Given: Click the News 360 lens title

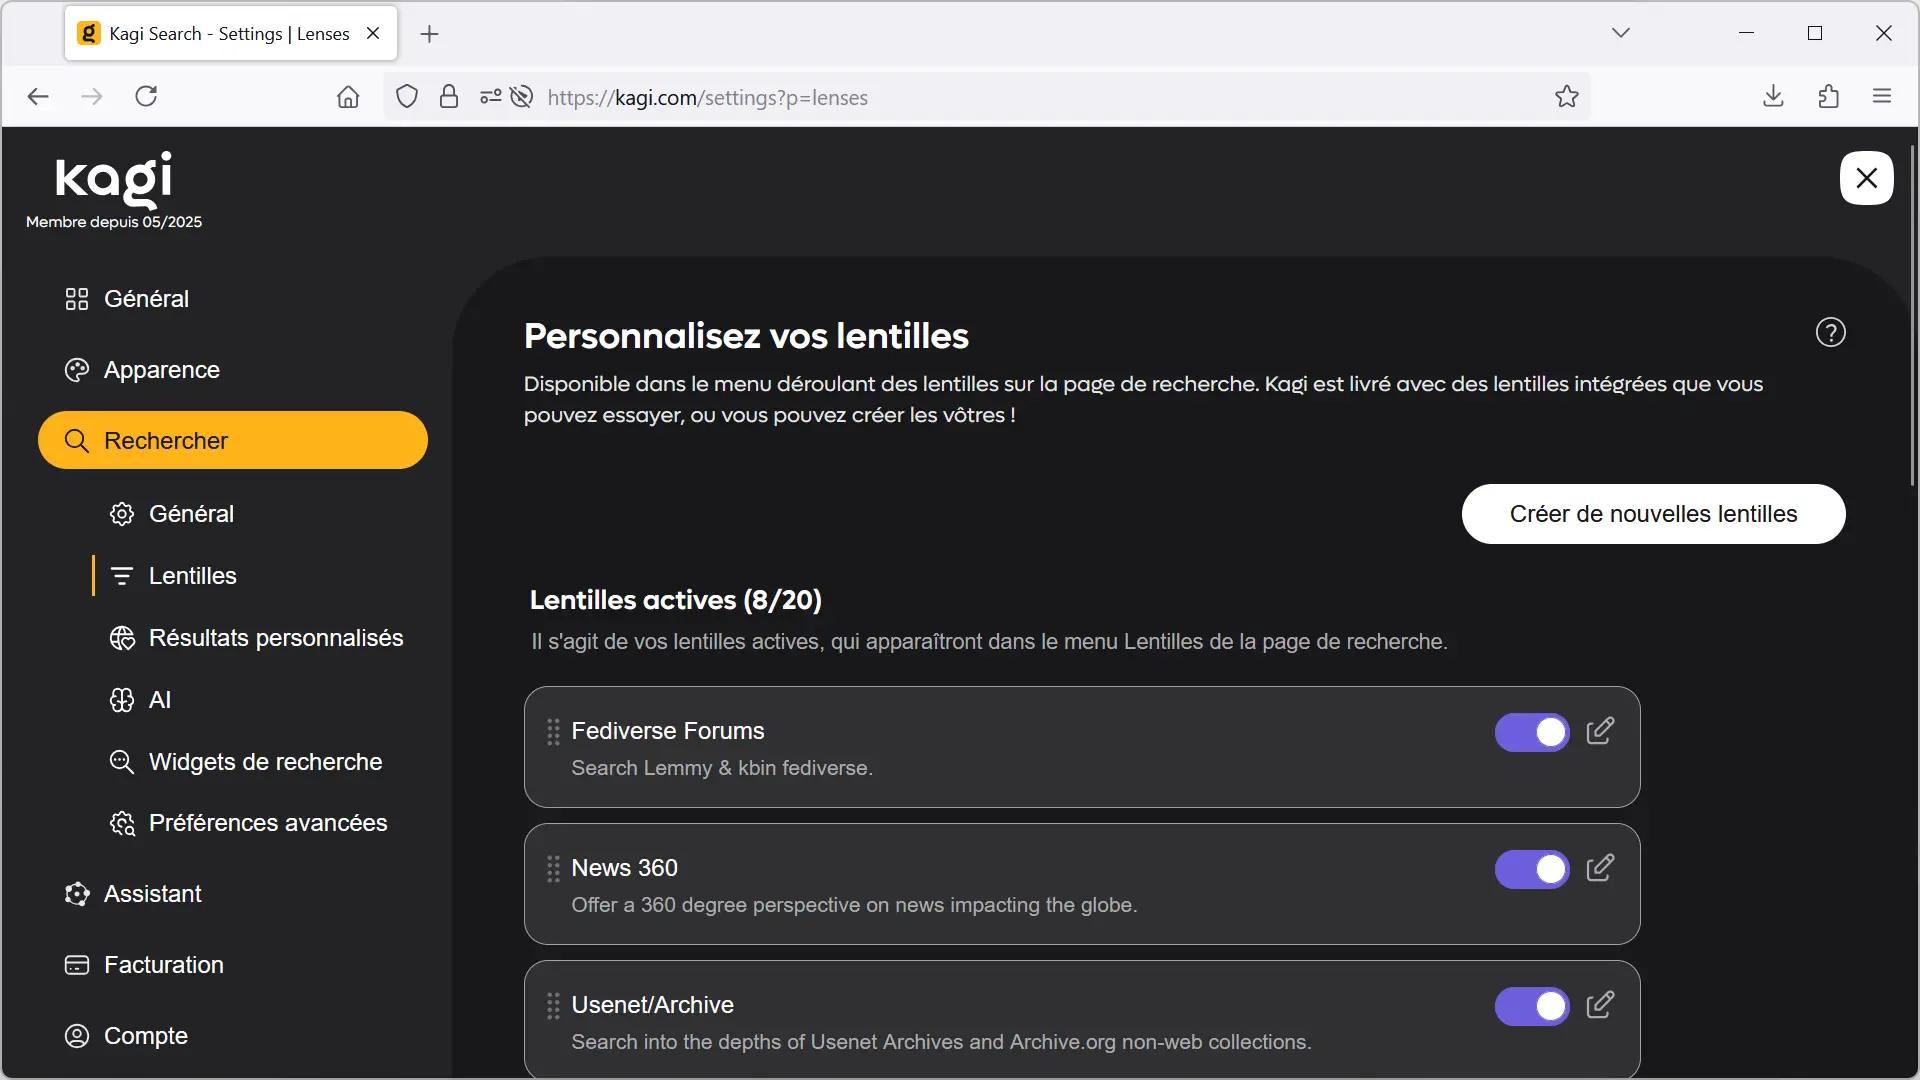Looking at the screenshot, I should click(x=624, y=868).
